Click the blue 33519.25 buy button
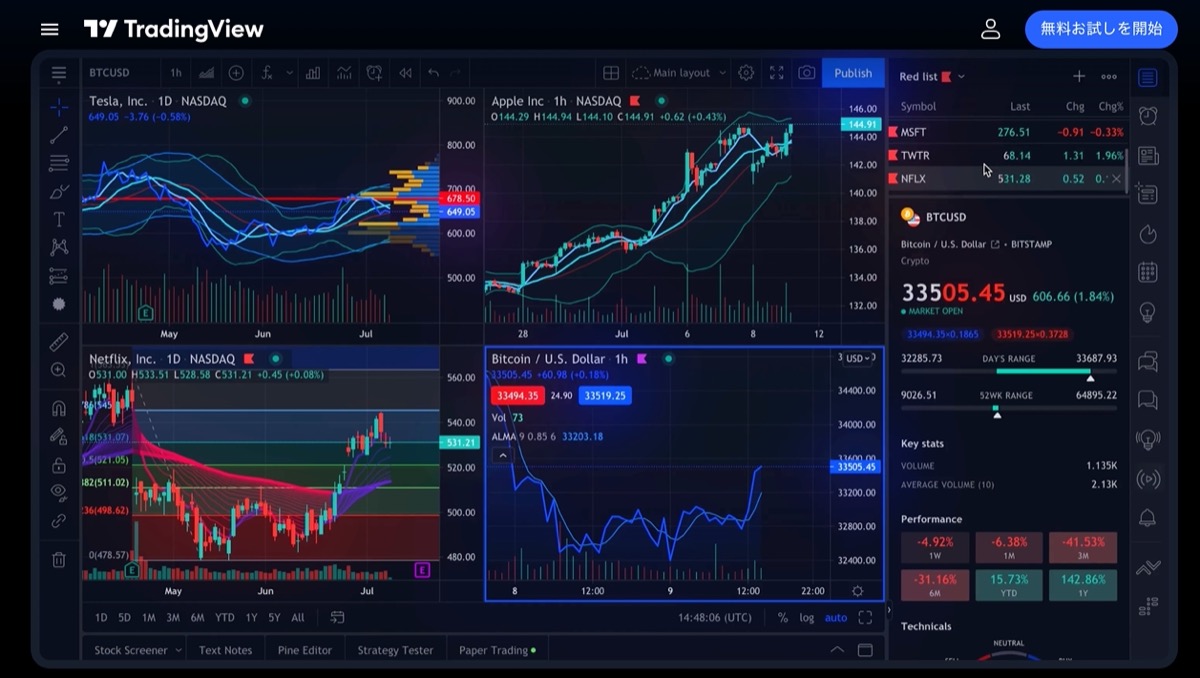 [x=605, y=395]
